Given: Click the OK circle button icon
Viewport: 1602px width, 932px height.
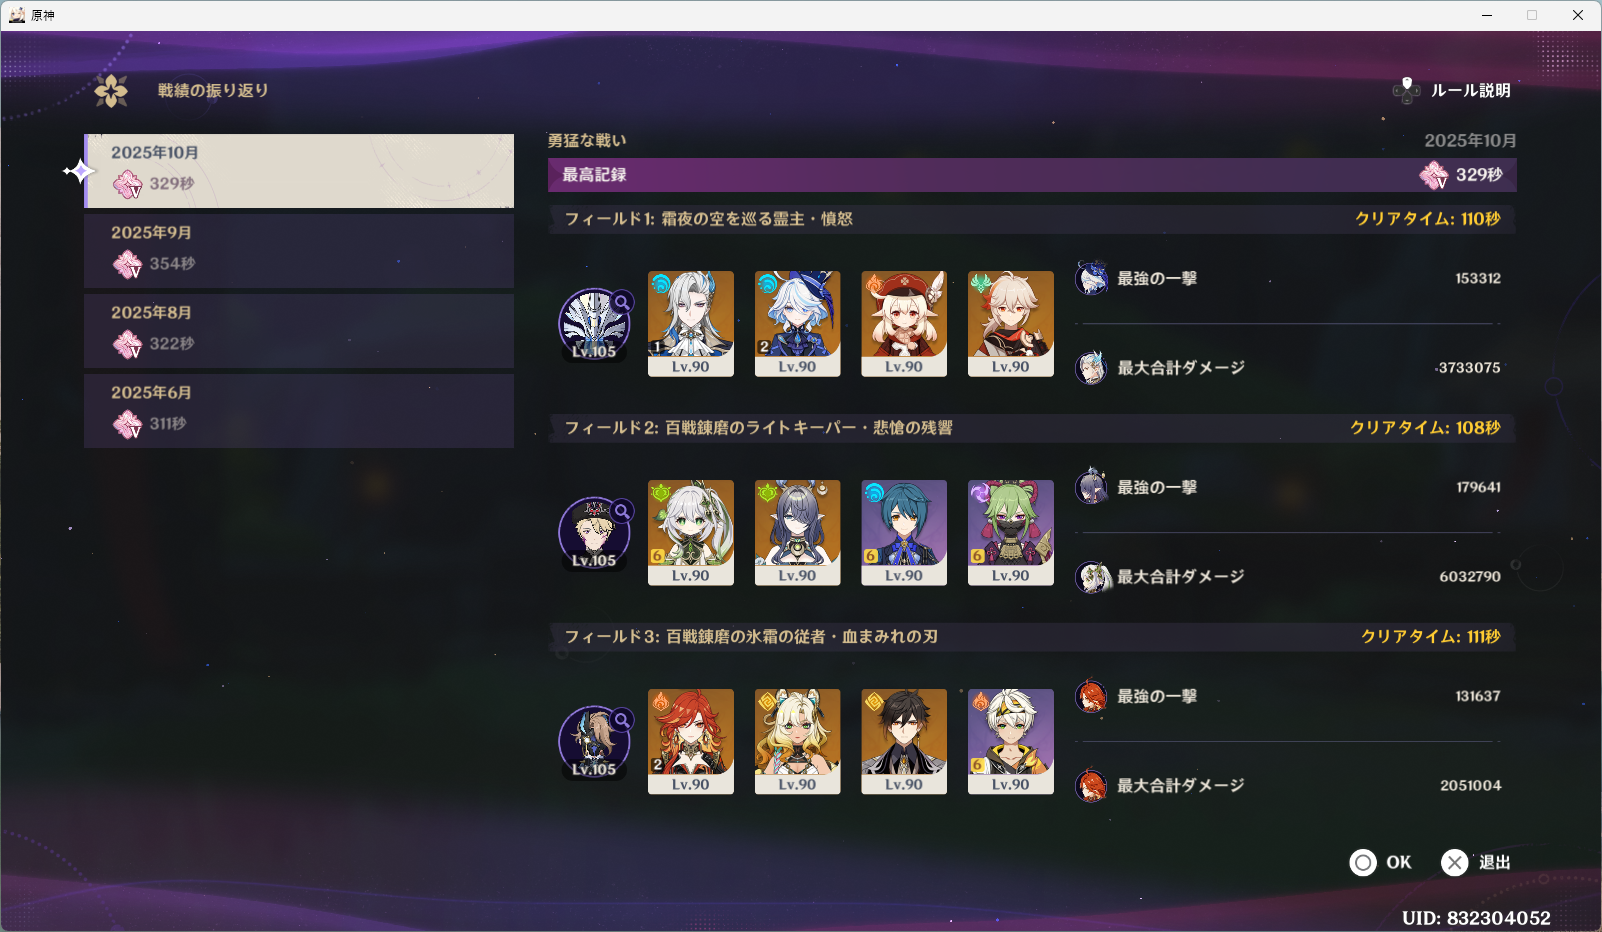Looking at the screenshot, I should click(1363, 862).
